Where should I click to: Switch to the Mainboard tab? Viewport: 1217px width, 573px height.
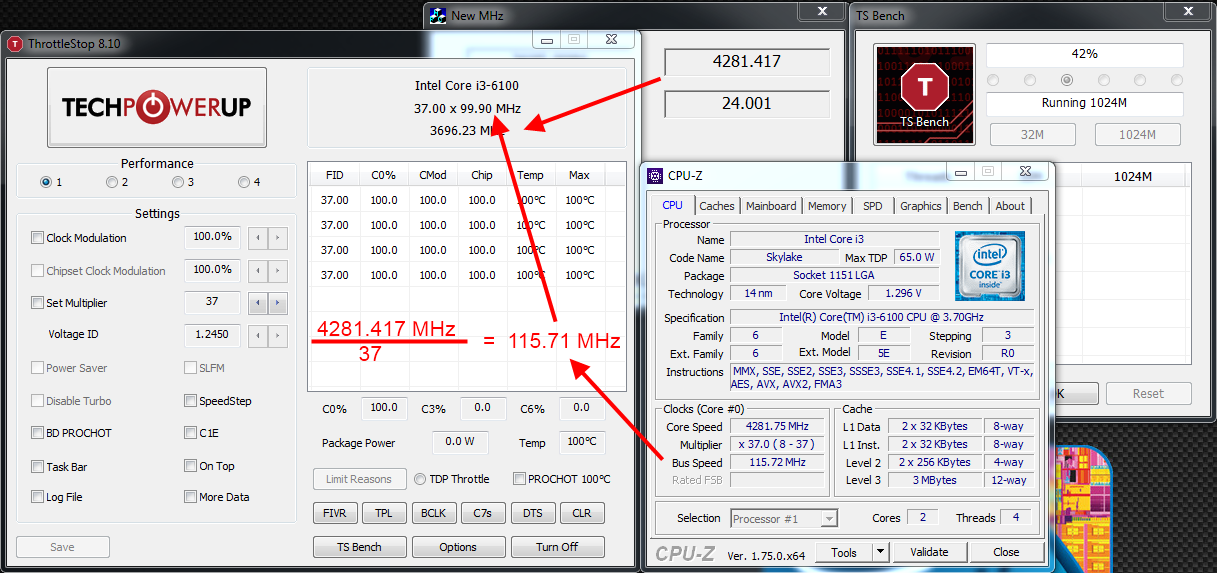(x=770, y=206)
